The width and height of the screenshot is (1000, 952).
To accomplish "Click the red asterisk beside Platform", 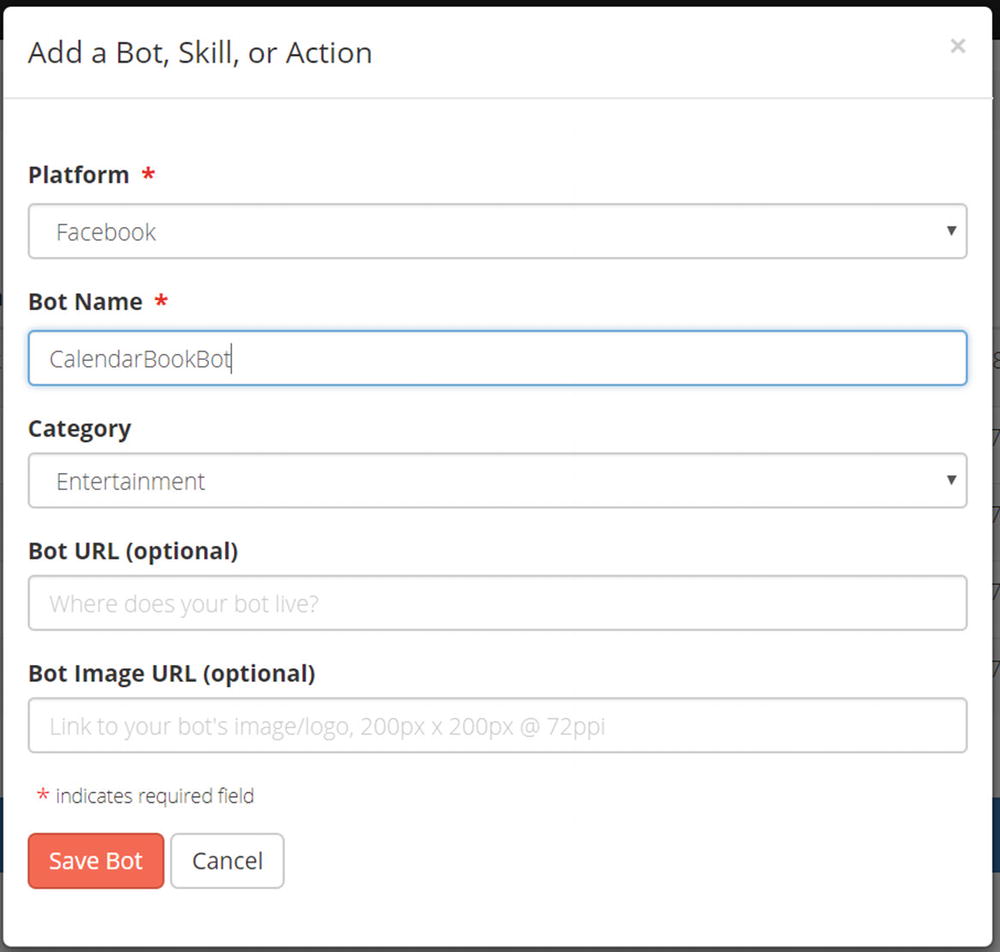I will coord(148,175).
